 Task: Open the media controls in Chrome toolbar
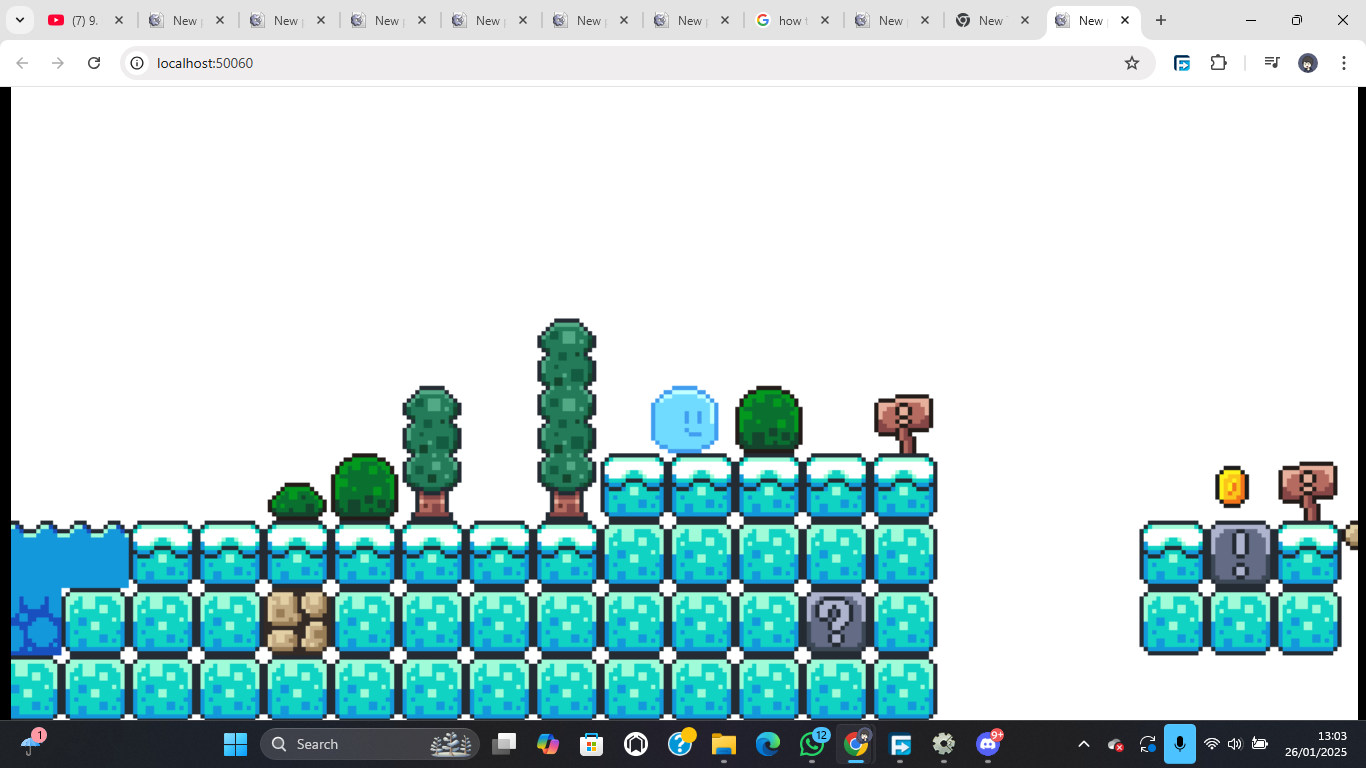click(x=1271, y=63)
